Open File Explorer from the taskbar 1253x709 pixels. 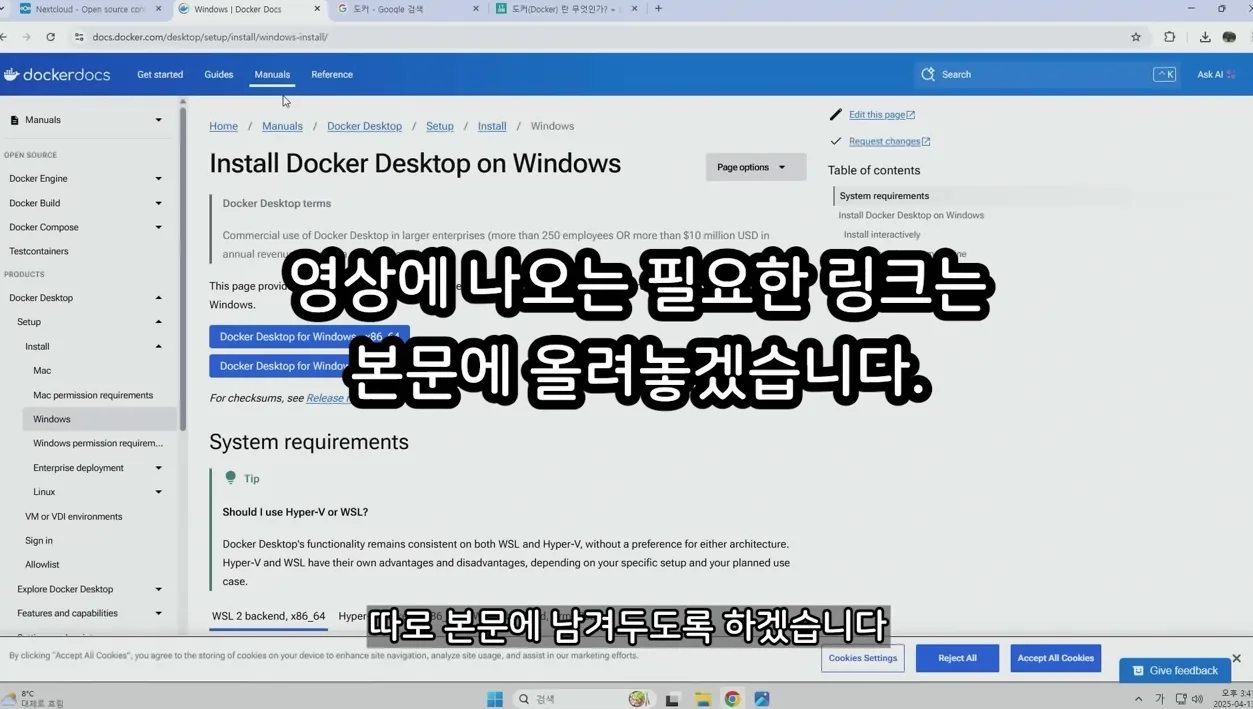[703, 699]
